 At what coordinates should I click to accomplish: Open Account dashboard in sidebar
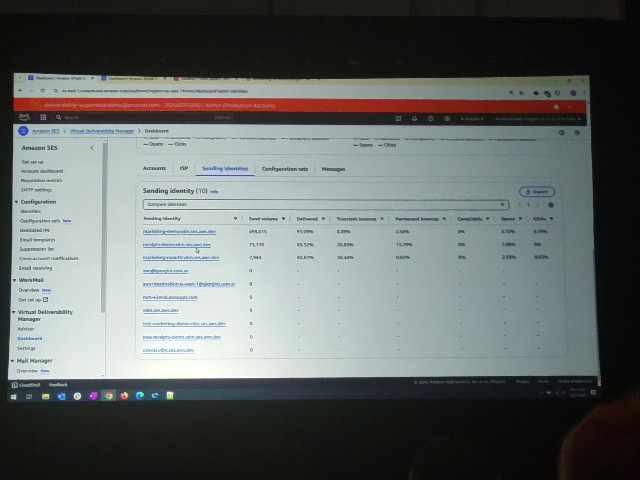click(x=42, y=171)
